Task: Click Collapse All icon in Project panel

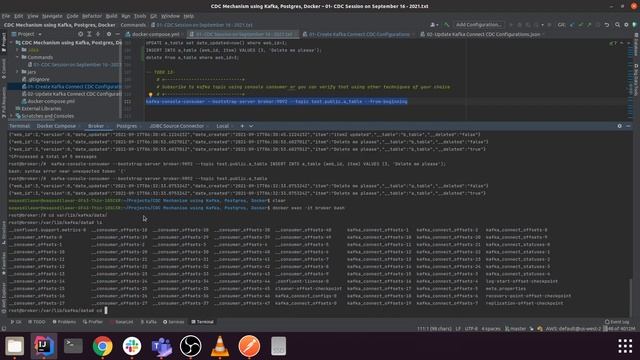Action: coord(98,34)
